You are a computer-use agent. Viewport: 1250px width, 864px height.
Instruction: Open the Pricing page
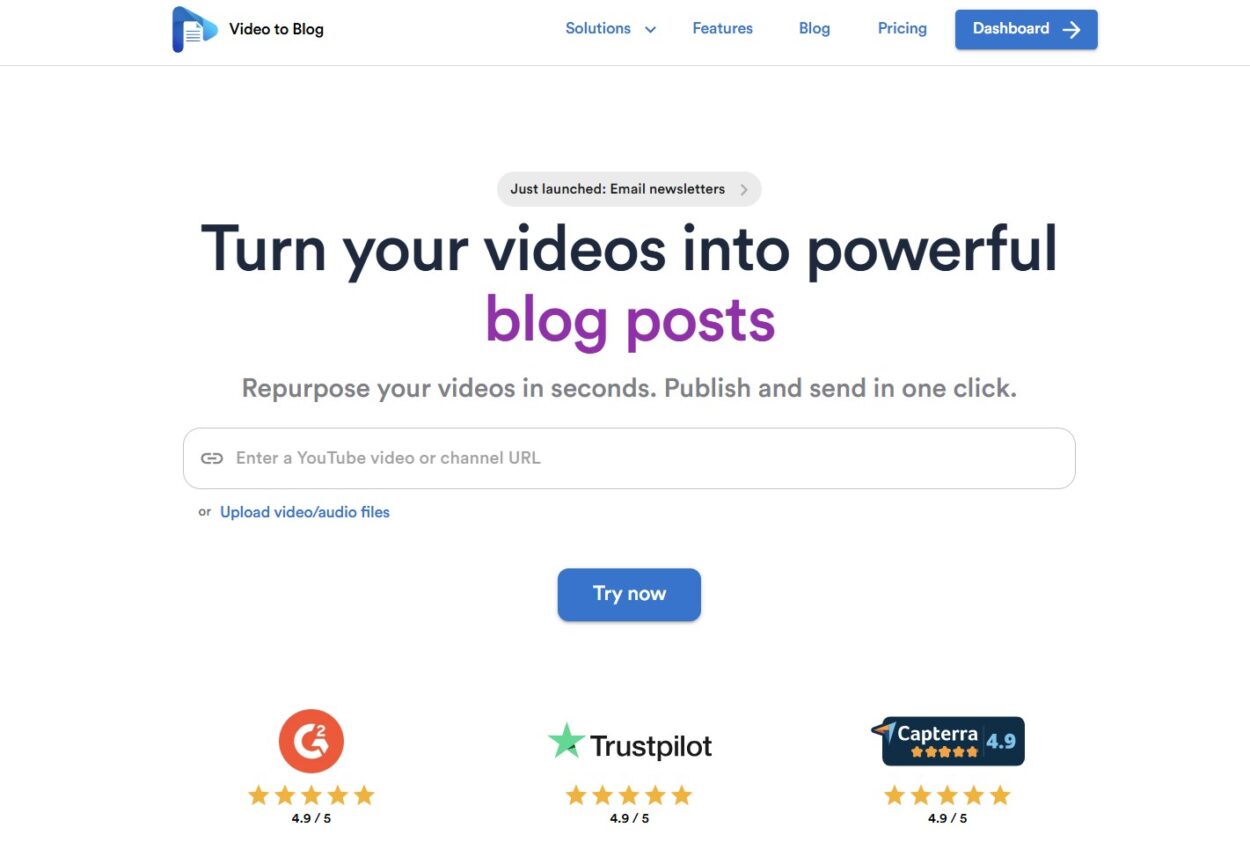point(902,29)
